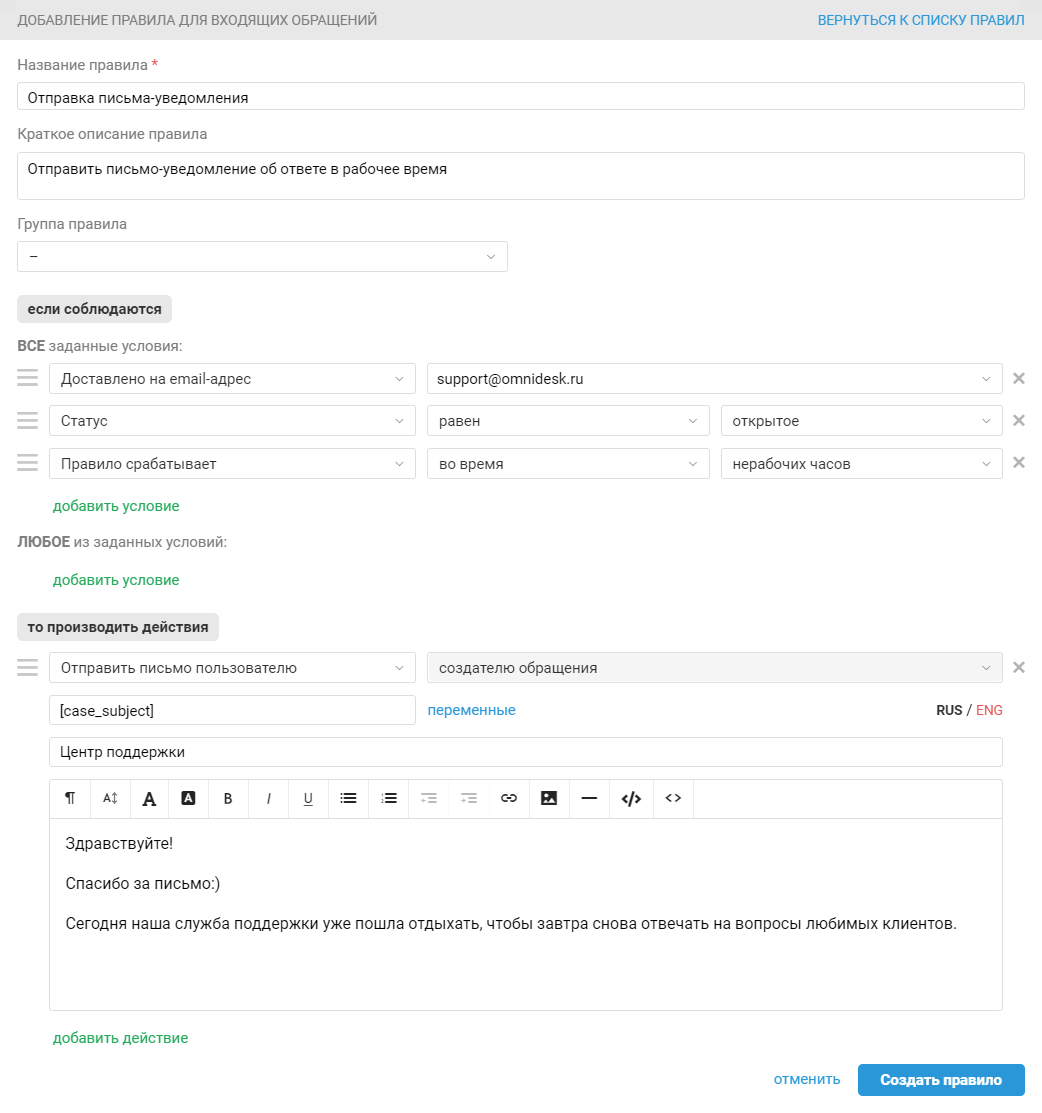The width and height of the screenshot is (1042, 1113).
Task: Click the Название правила input field
Action: coord(520,97)
